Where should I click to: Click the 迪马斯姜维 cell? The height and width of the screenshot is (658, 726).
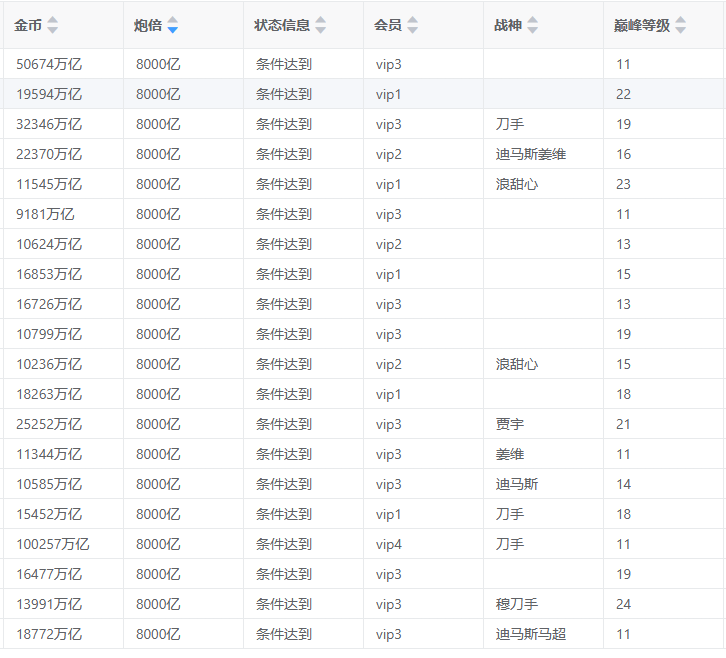[531, 154]
